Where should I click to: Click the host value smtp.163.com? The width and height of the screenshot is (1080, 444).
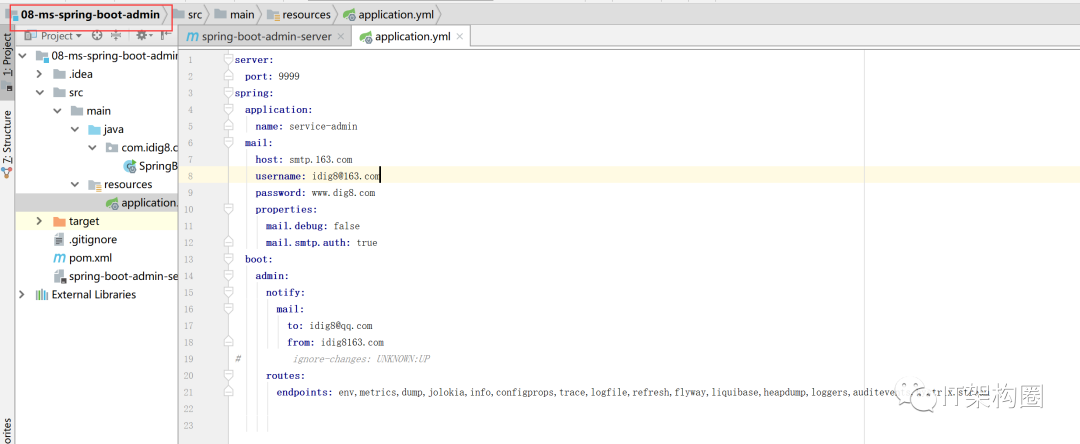[321, 160]
